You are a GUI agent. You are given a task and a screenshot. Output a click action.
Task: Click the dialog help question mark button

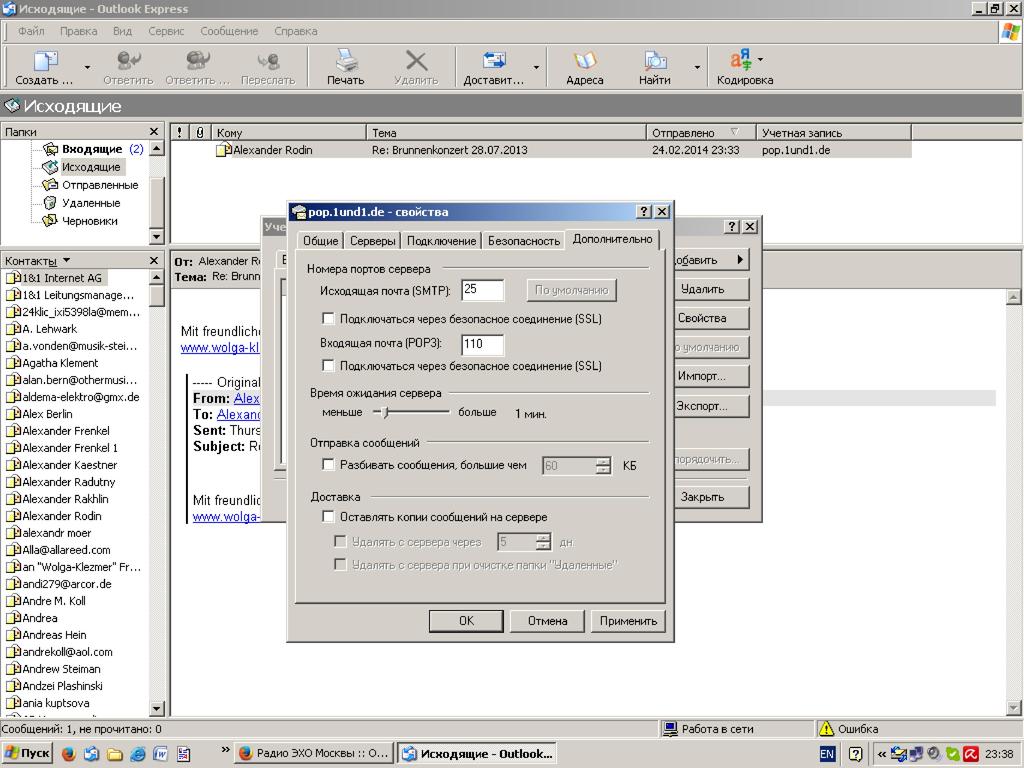click(644, 212)
